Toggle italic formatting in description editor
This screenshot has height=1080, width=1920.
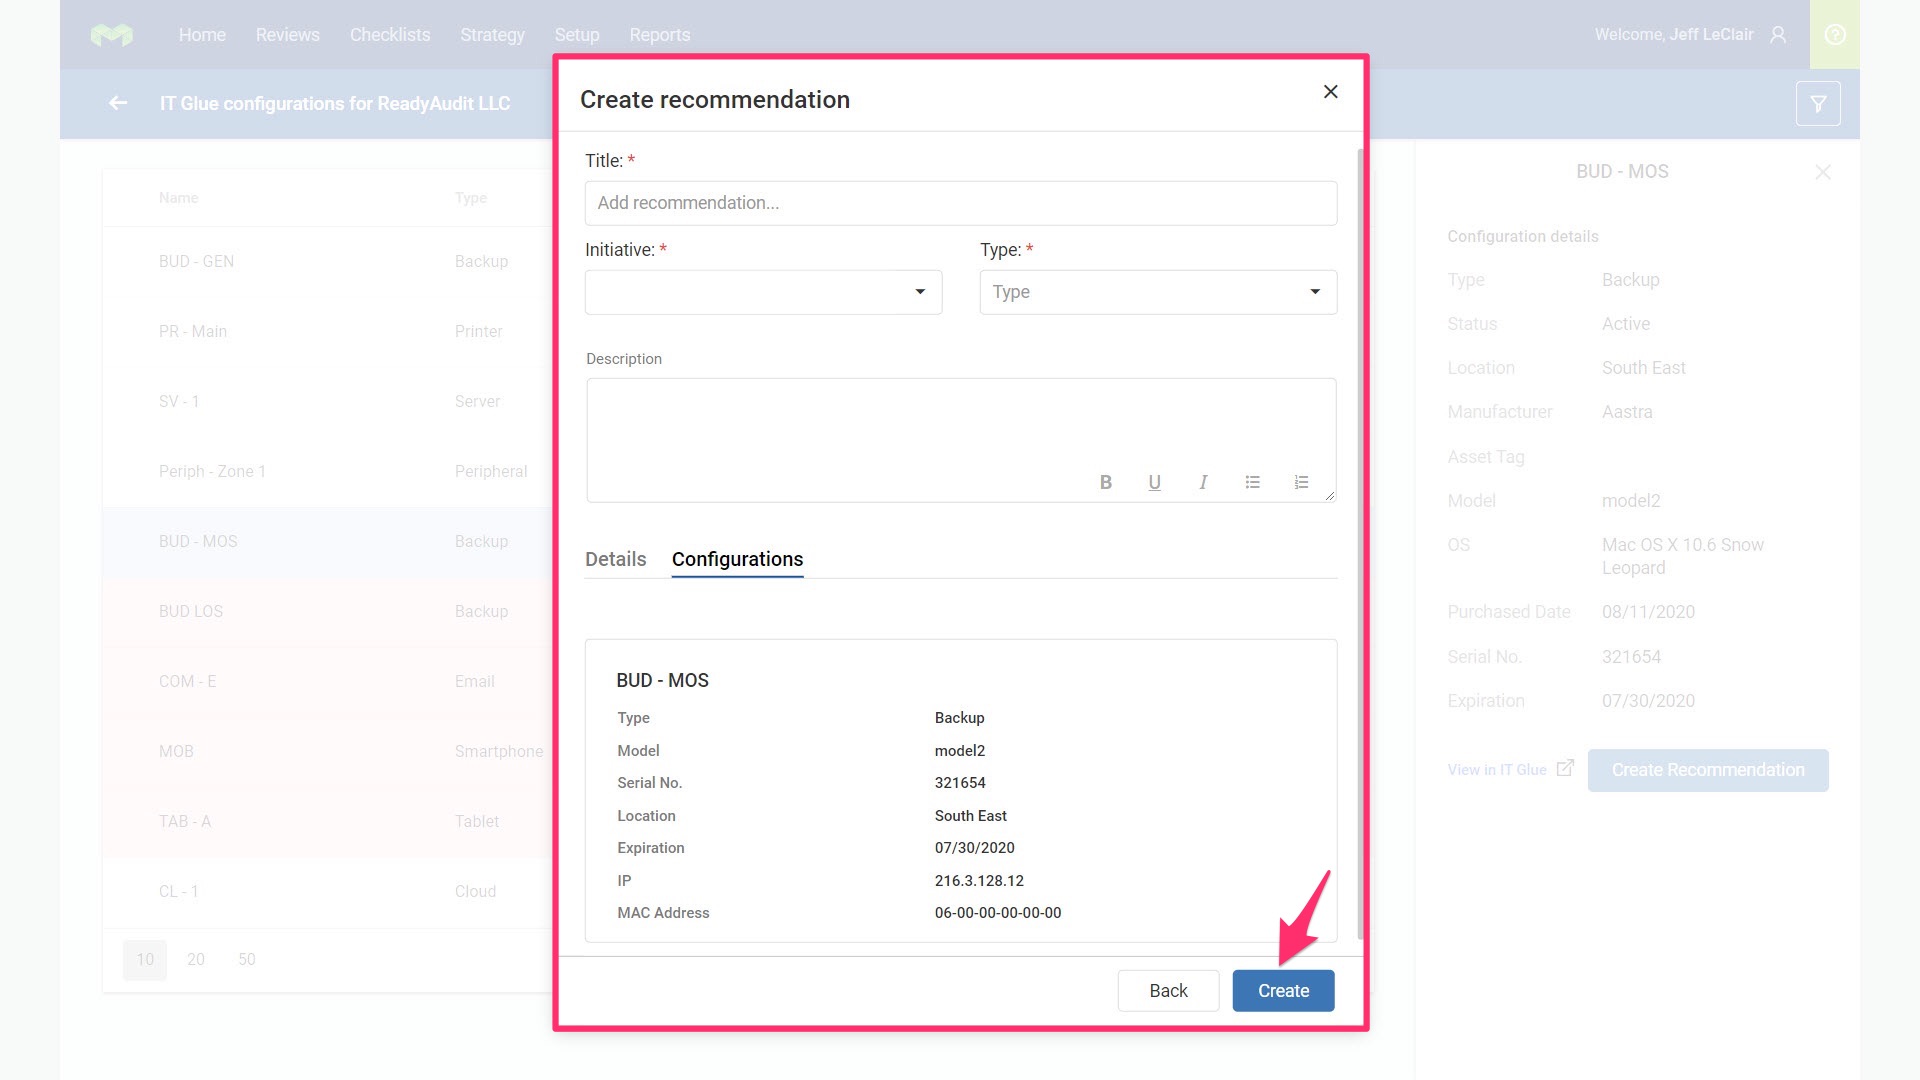1203,482
